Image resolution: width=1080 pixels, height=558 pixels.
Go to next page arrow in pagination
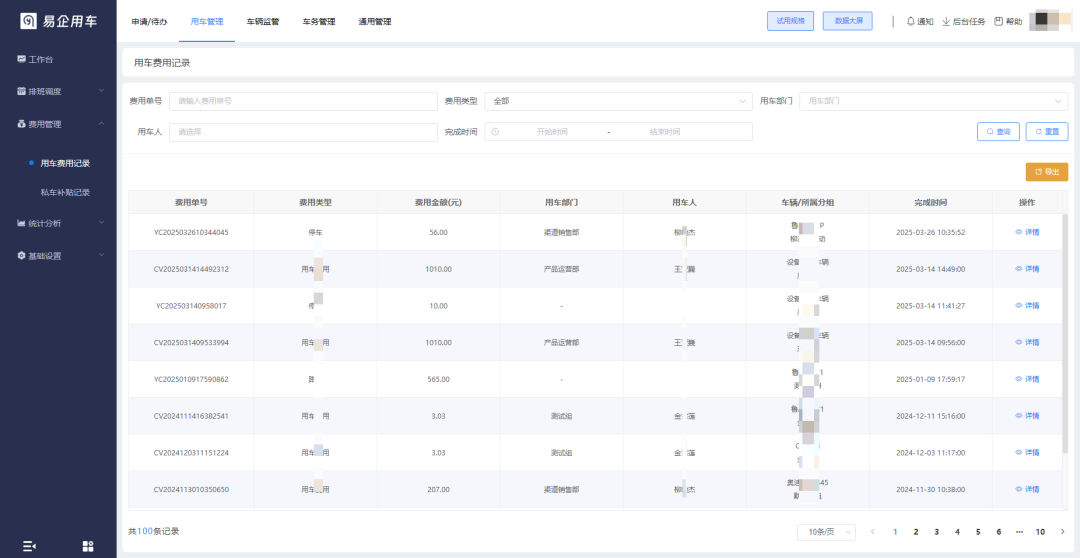coord(1062,532)
